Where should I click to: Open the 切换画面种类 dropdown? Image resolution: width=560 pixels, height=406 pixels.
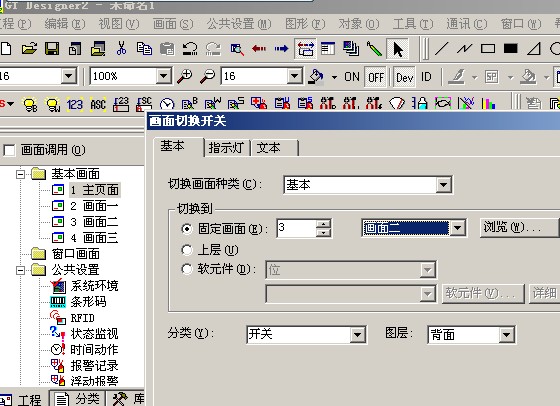pos(443,185)
